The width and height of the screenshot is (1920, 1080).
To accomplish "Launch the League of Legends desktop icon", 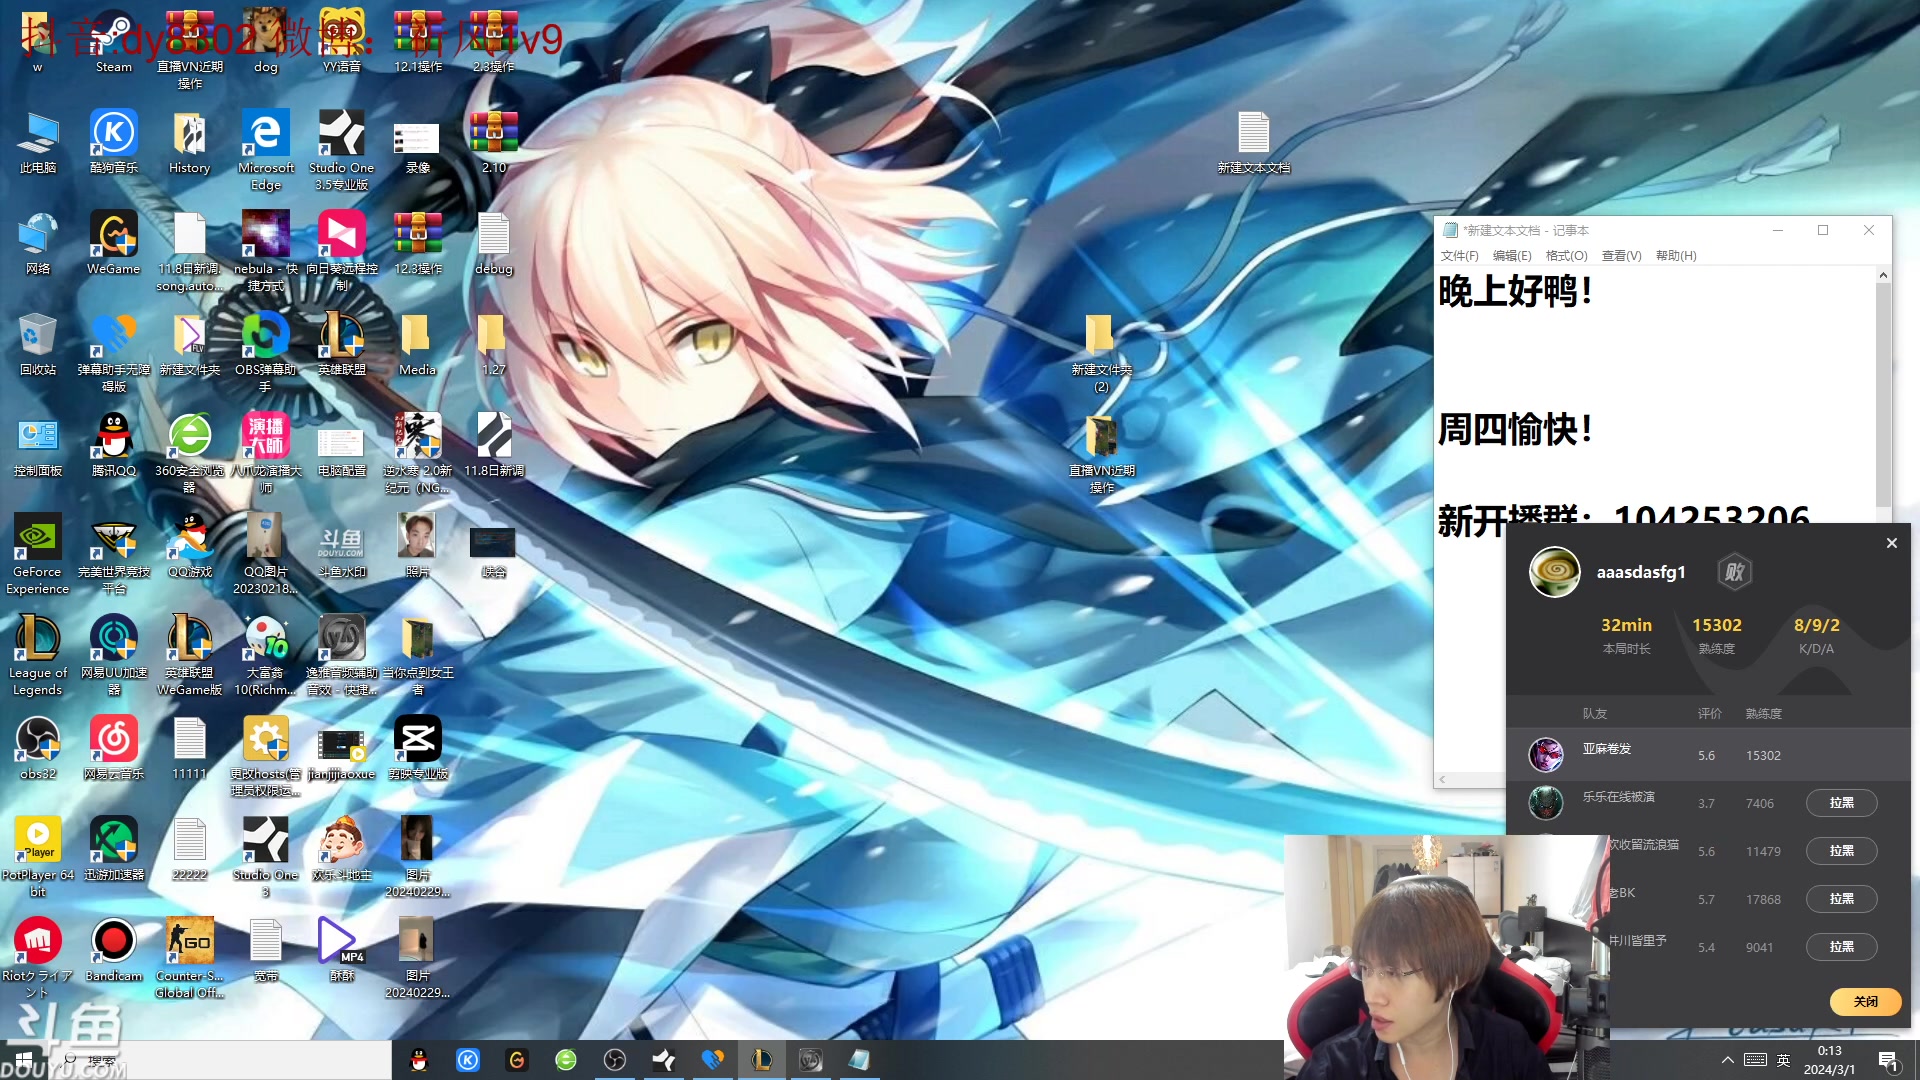I will [x=37, y=654].
